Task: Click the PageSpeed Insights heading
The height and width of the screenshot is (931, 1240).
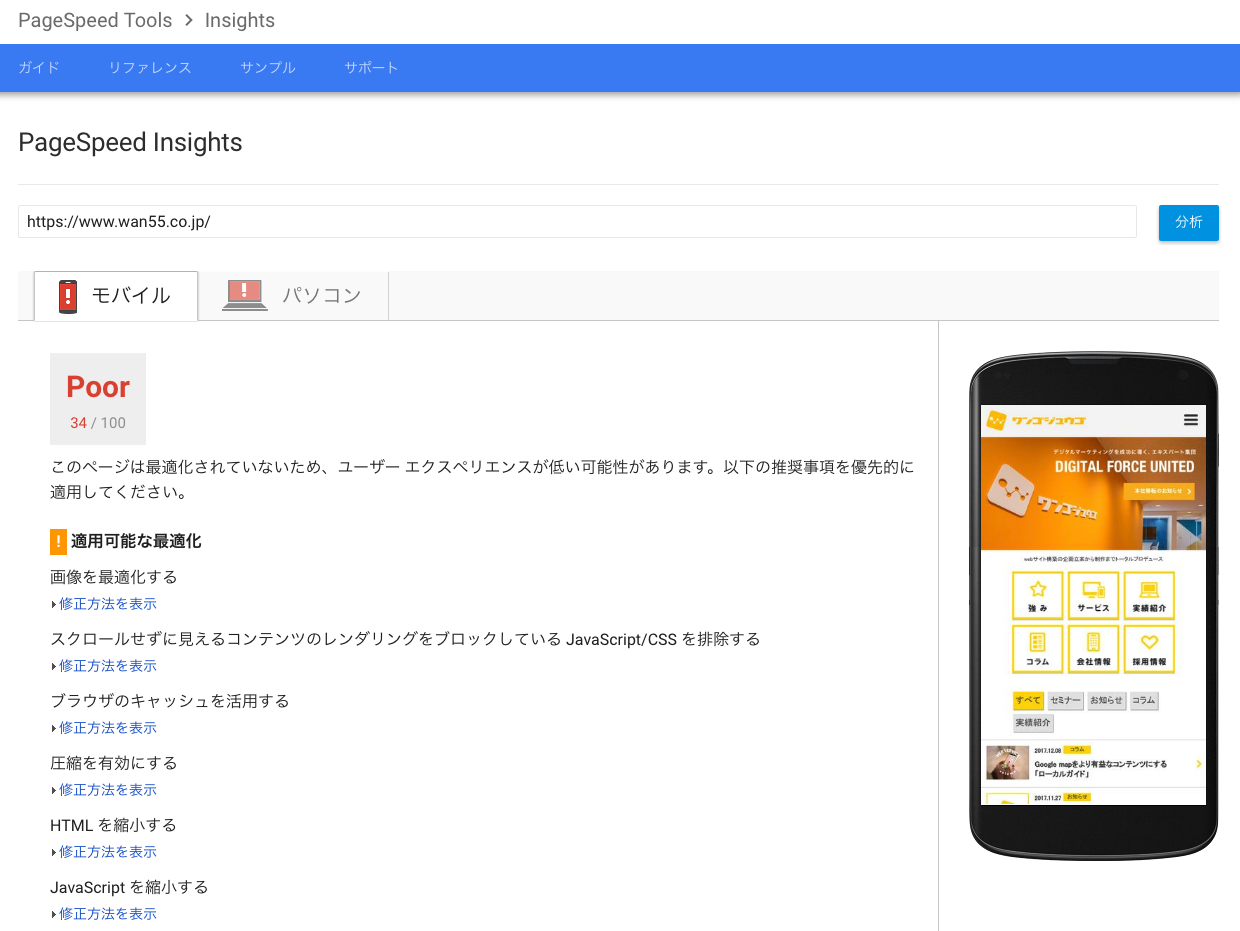Action: [130, 143]
